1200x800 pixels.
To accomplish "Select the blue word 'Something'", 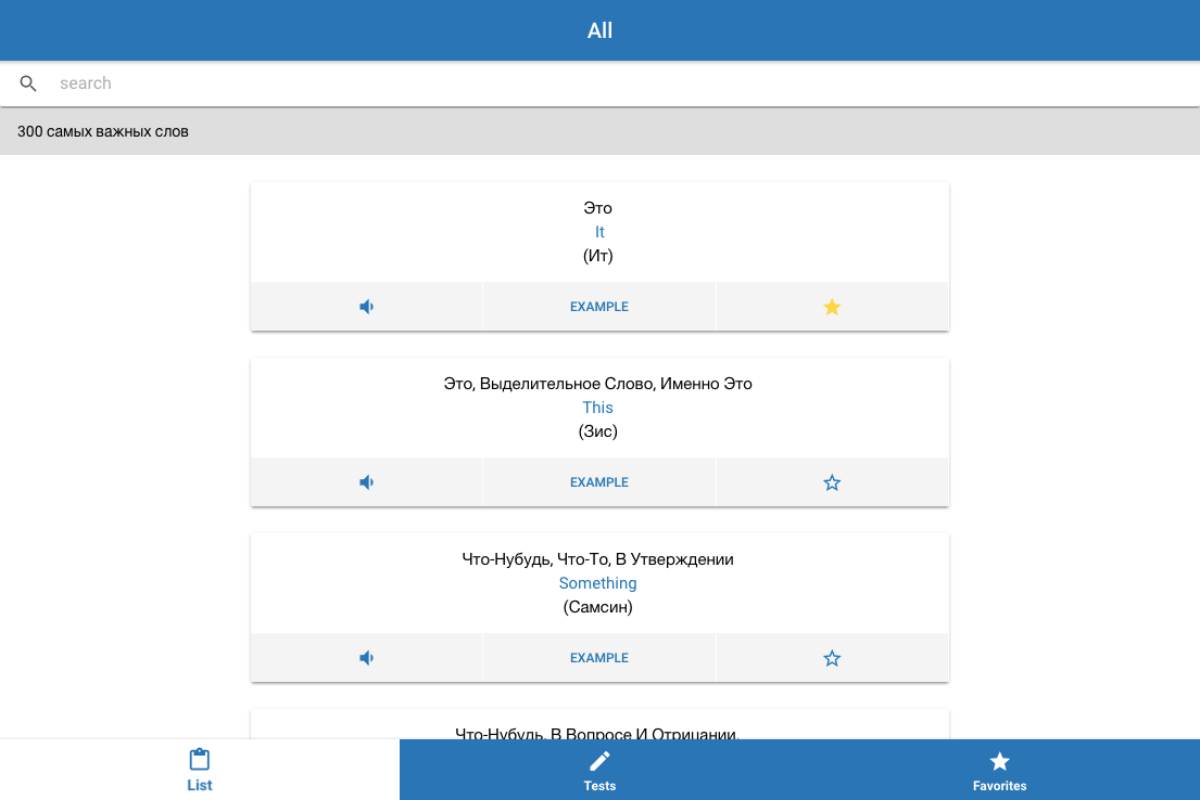I will (598, 583).
